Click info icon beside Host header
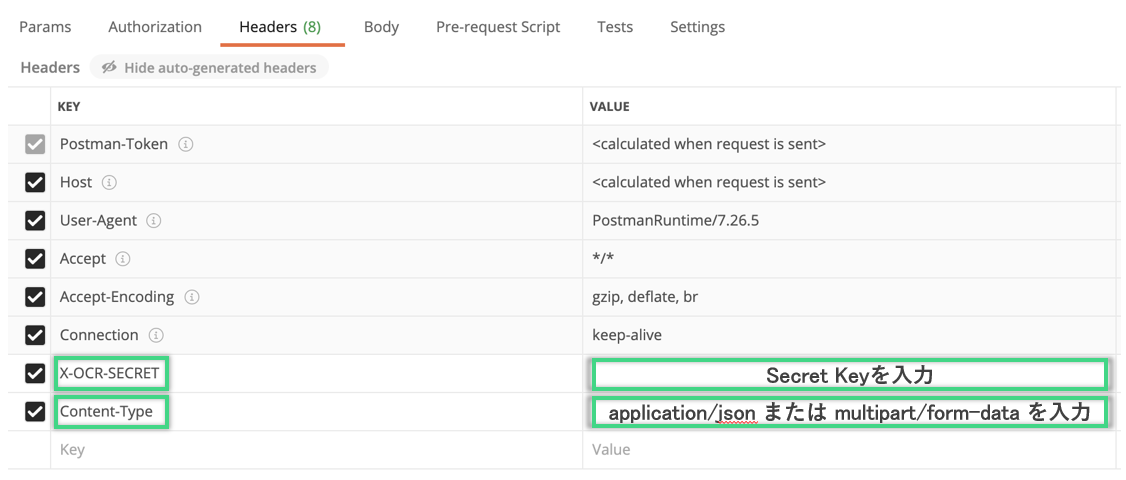1126x480 pixels. pyautogui.click(x=109, y=183)
